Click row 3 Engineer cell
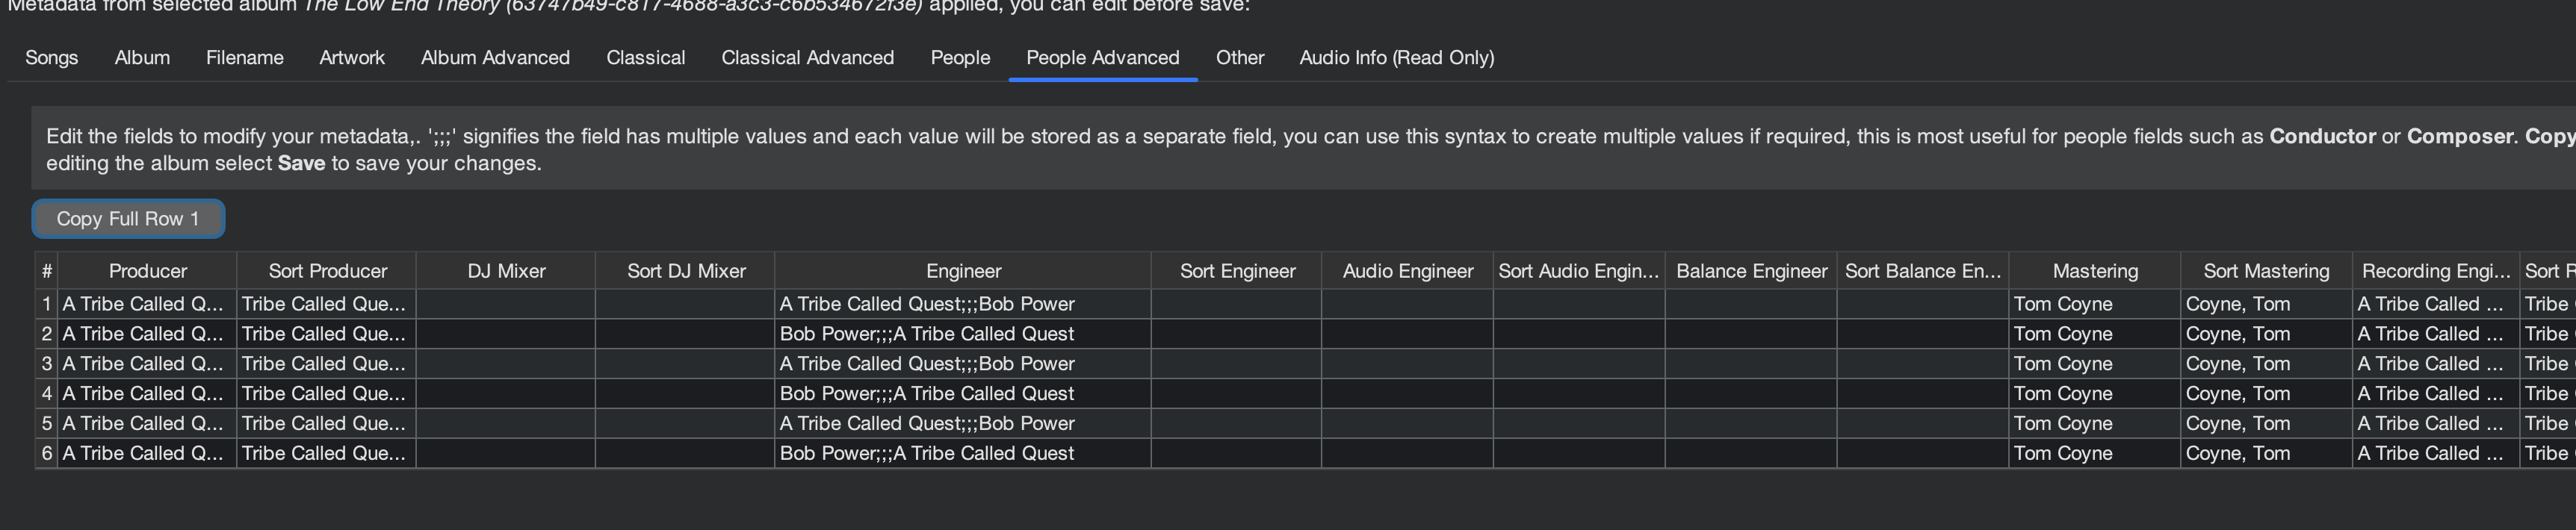This screenshot has height=530, width=2576. click(x=963, y=364)
